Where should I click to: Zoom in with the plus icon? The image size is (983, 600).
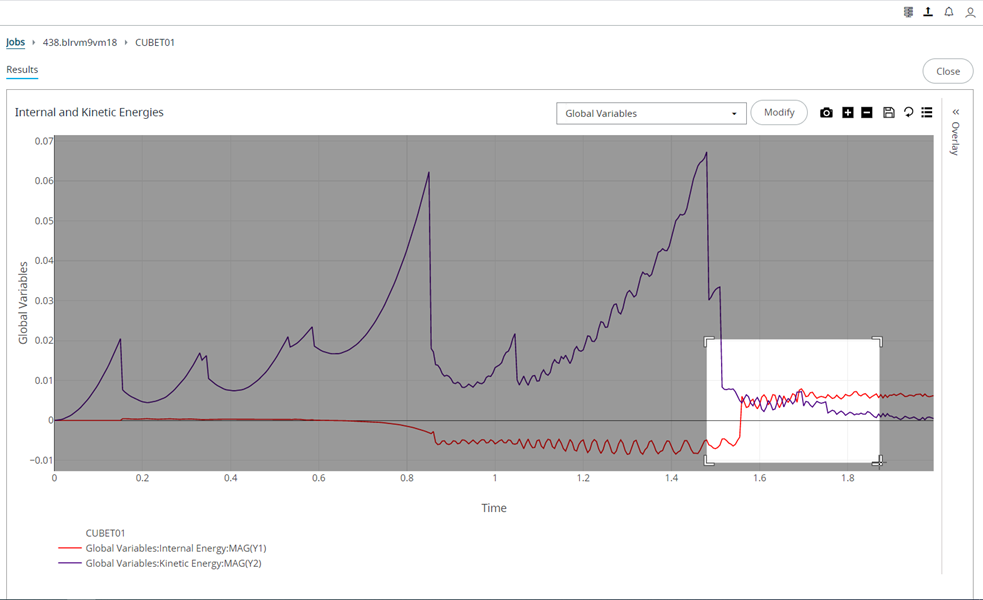click(848, 113)
